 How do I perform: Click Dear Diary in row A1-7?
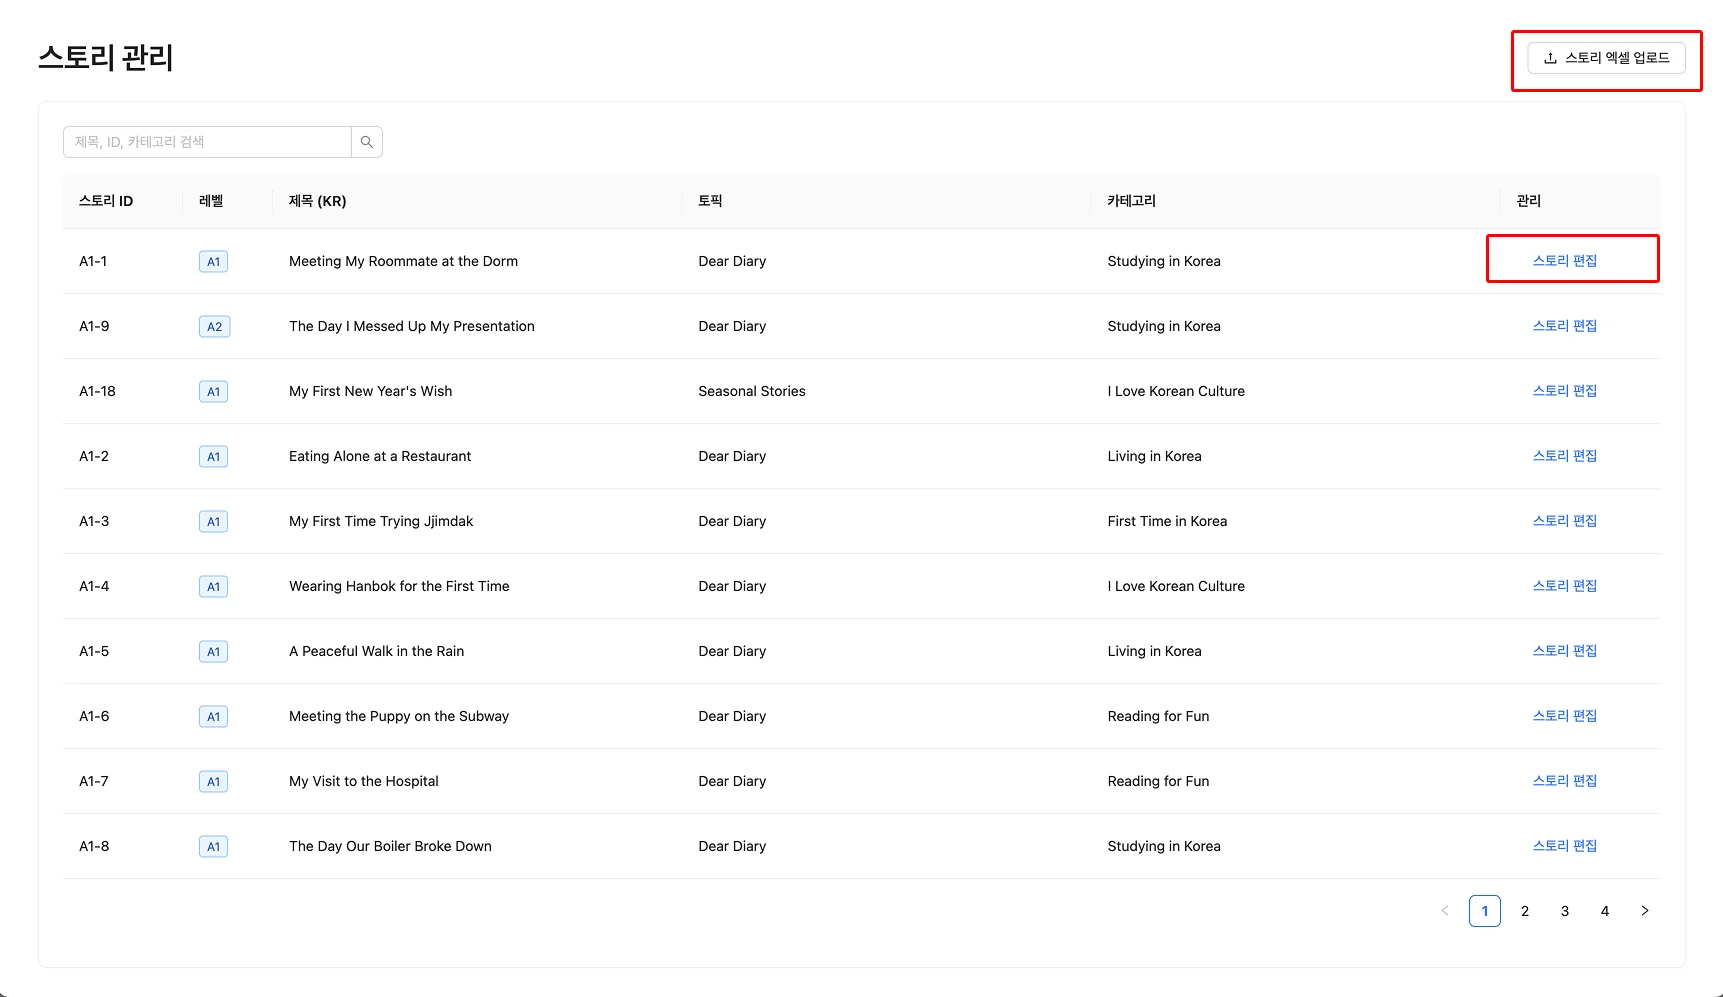732,781
